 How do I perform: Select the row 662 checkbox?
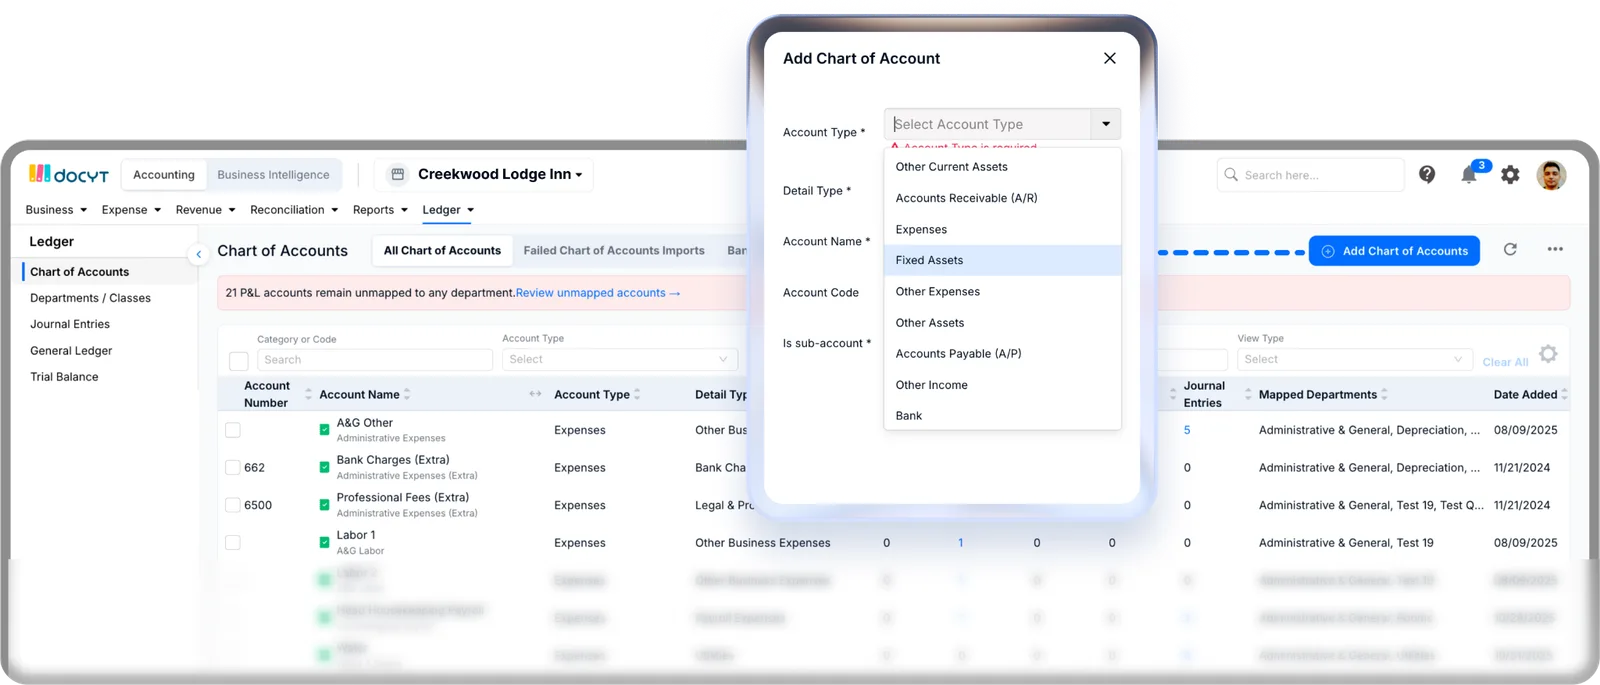click(233, 467)
